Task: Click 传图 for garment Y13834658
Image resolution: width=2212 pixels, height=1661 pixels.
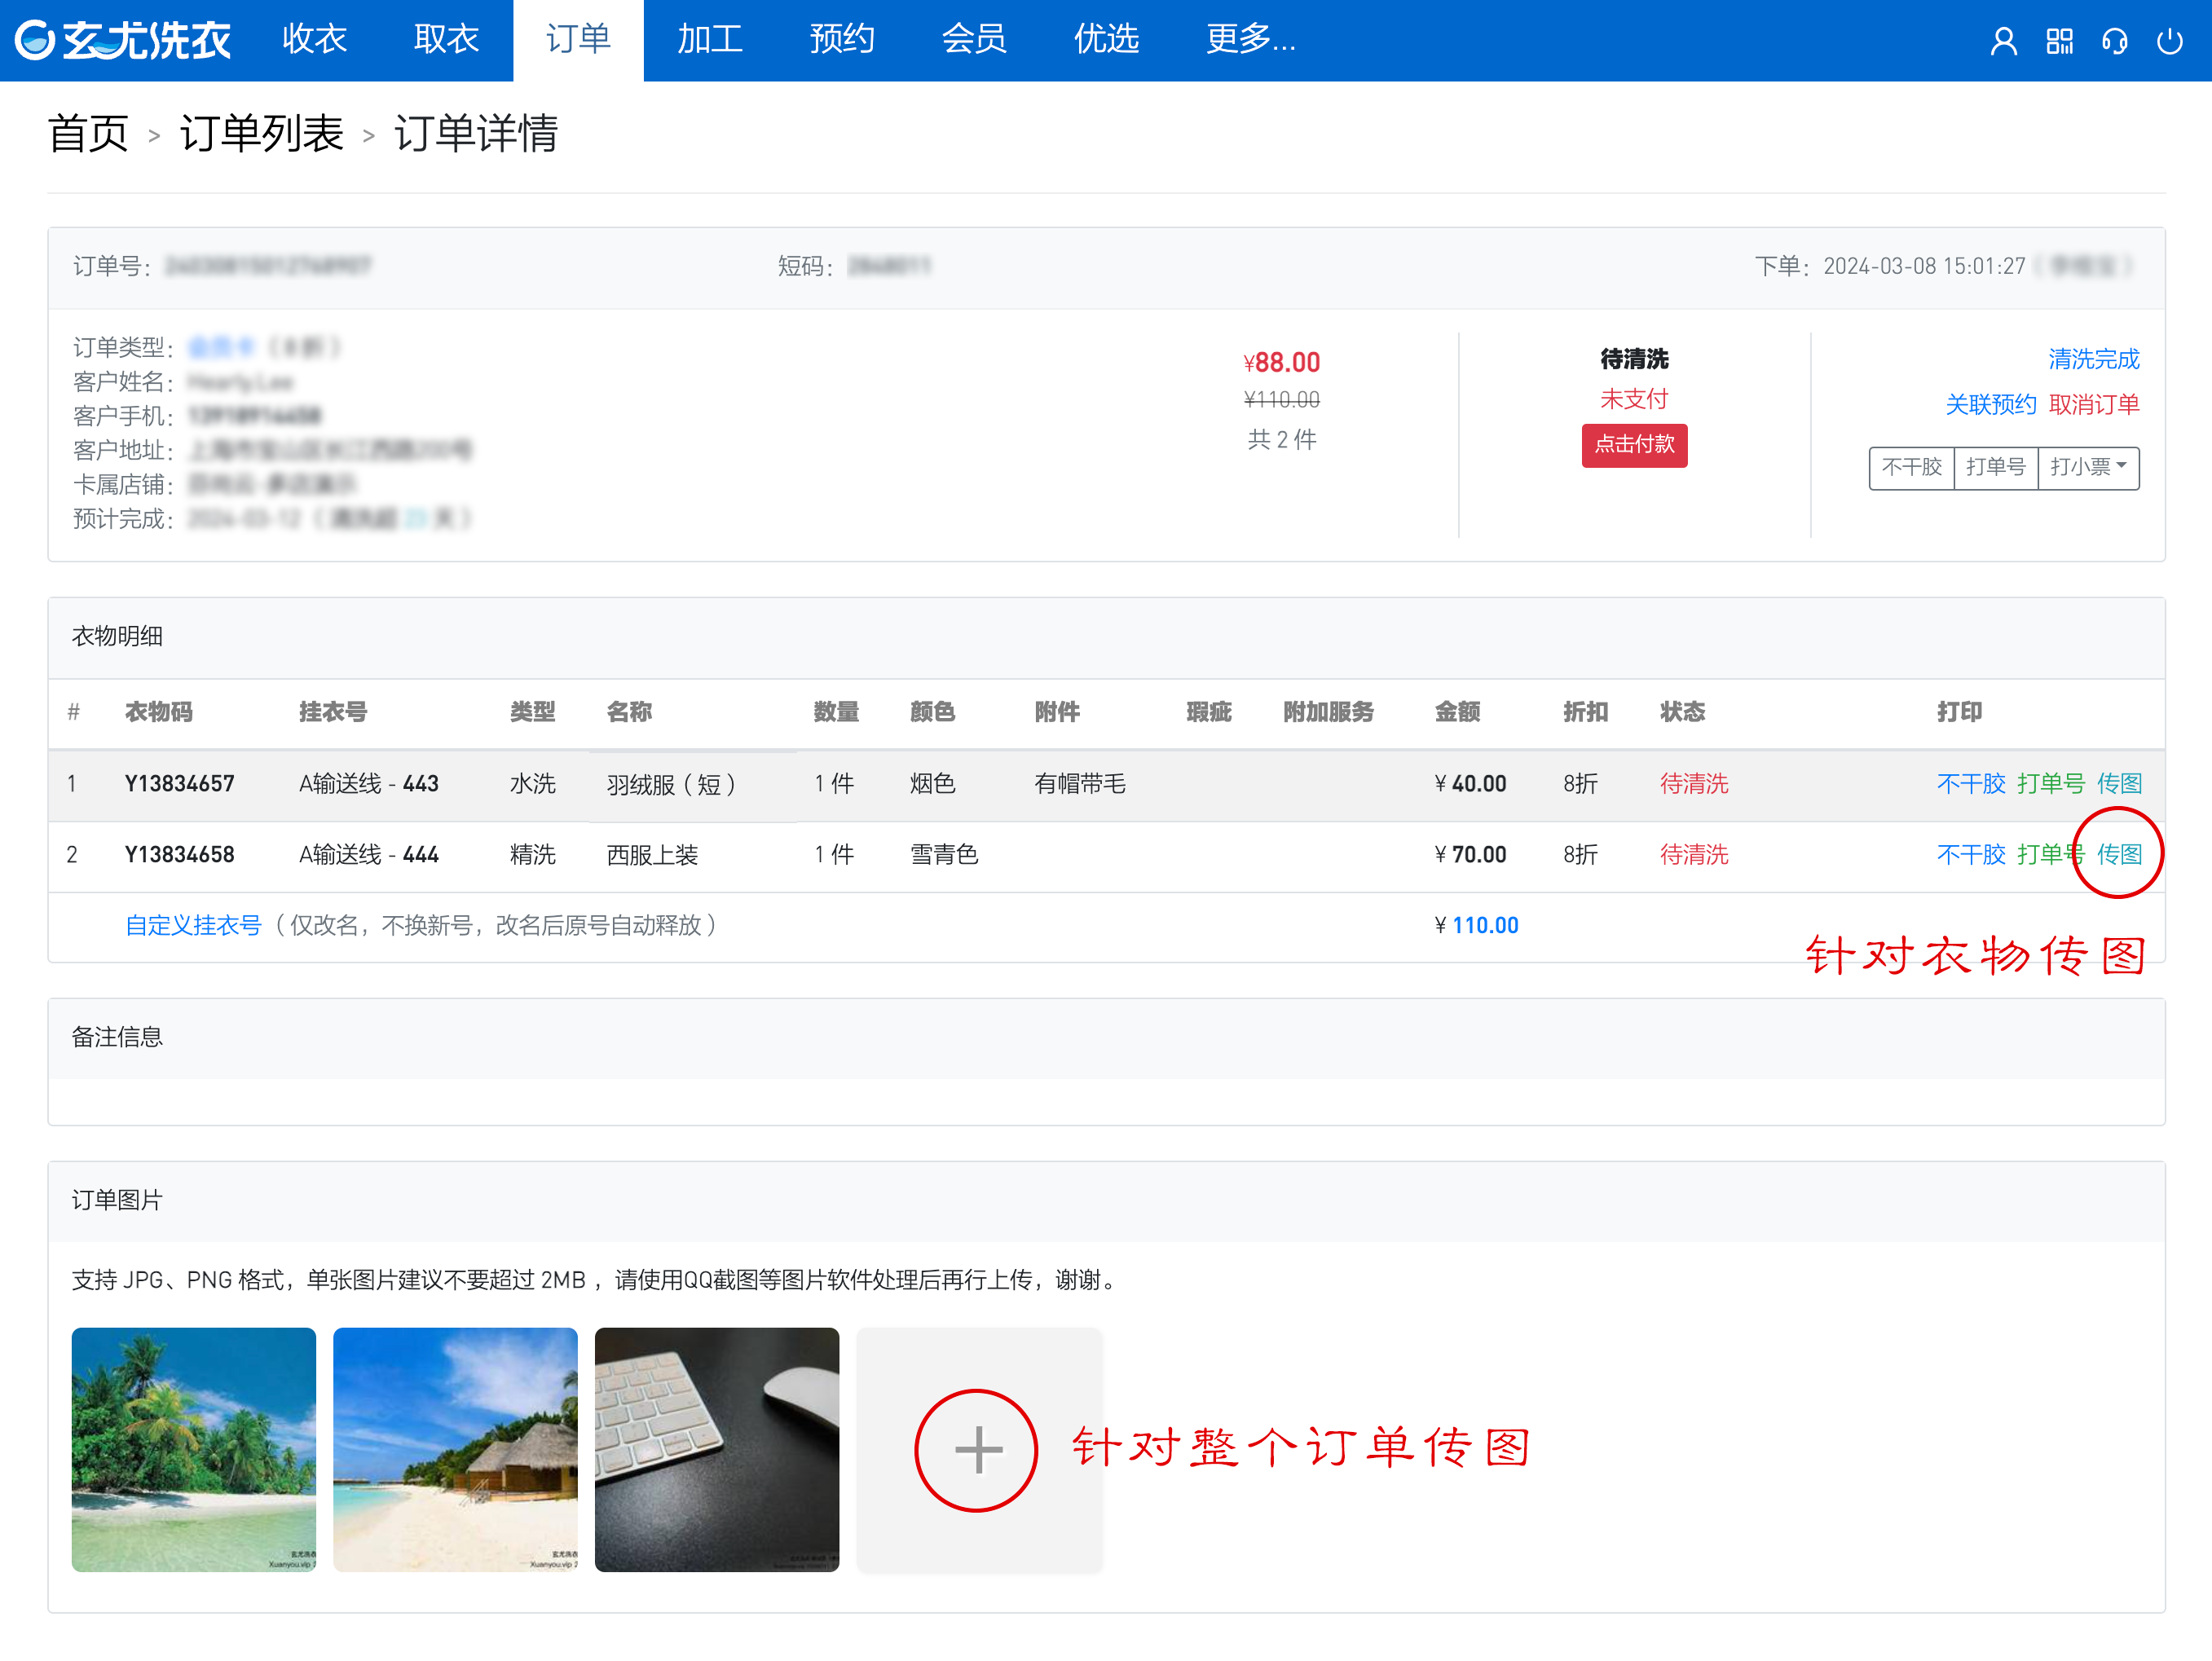Action: pyautogui.click(x=2118, y=854)
